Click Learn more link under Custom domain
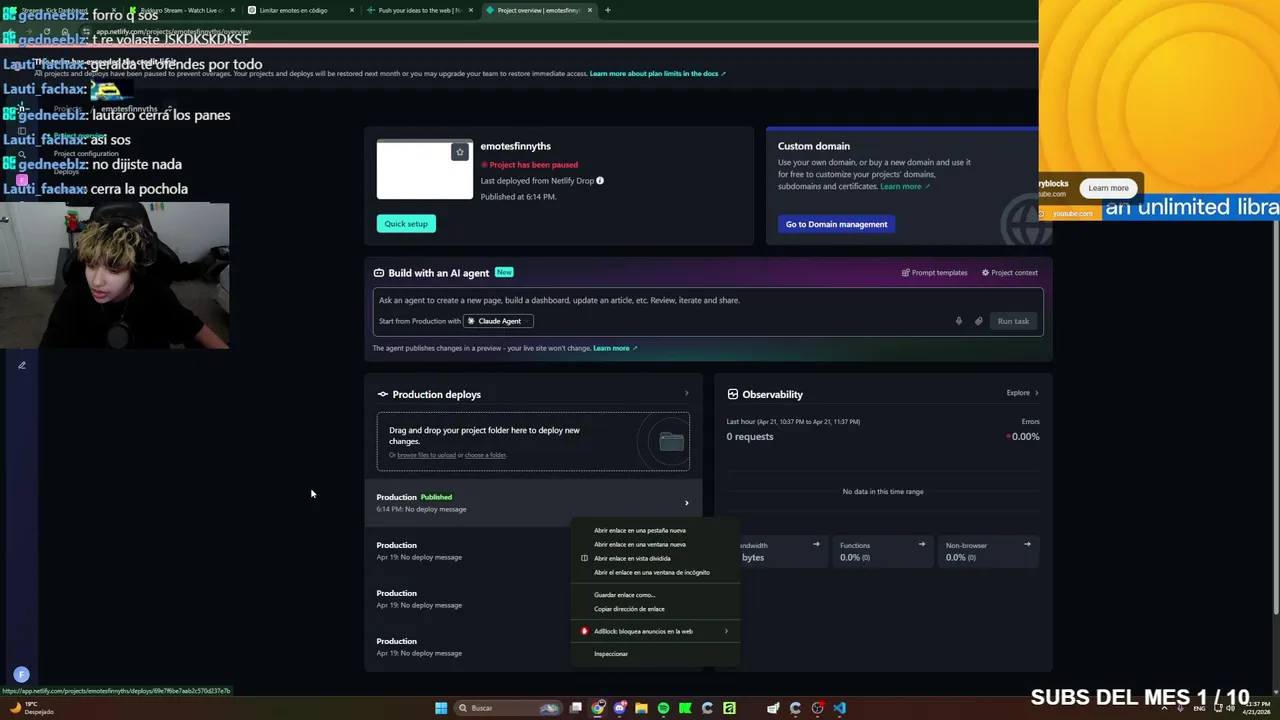This screenshot has width=1280, height=720. 904,186
